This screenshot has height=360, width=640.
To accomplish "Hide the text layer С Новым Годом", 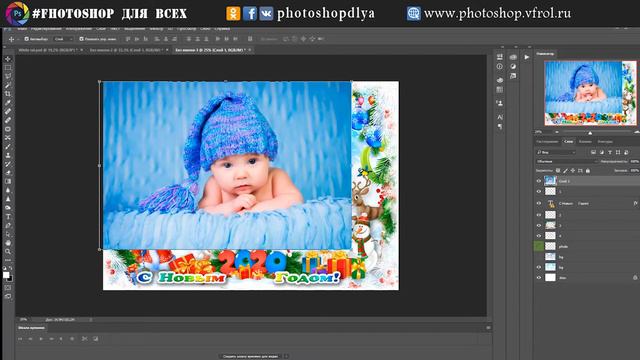I will tap(539, 203).
